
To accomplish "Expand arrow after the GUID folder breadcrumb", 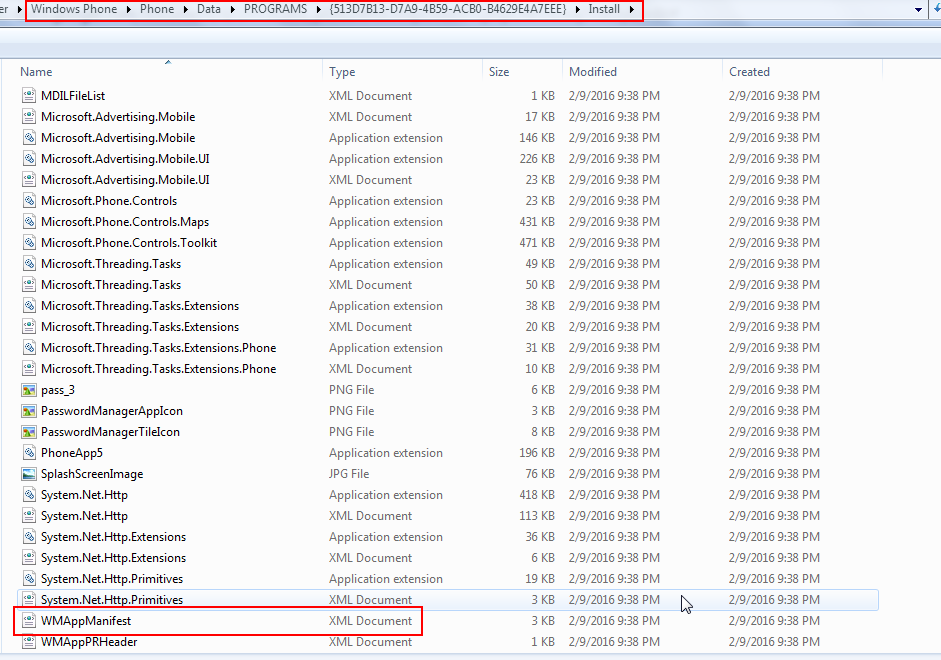I will tap(578, 9).
